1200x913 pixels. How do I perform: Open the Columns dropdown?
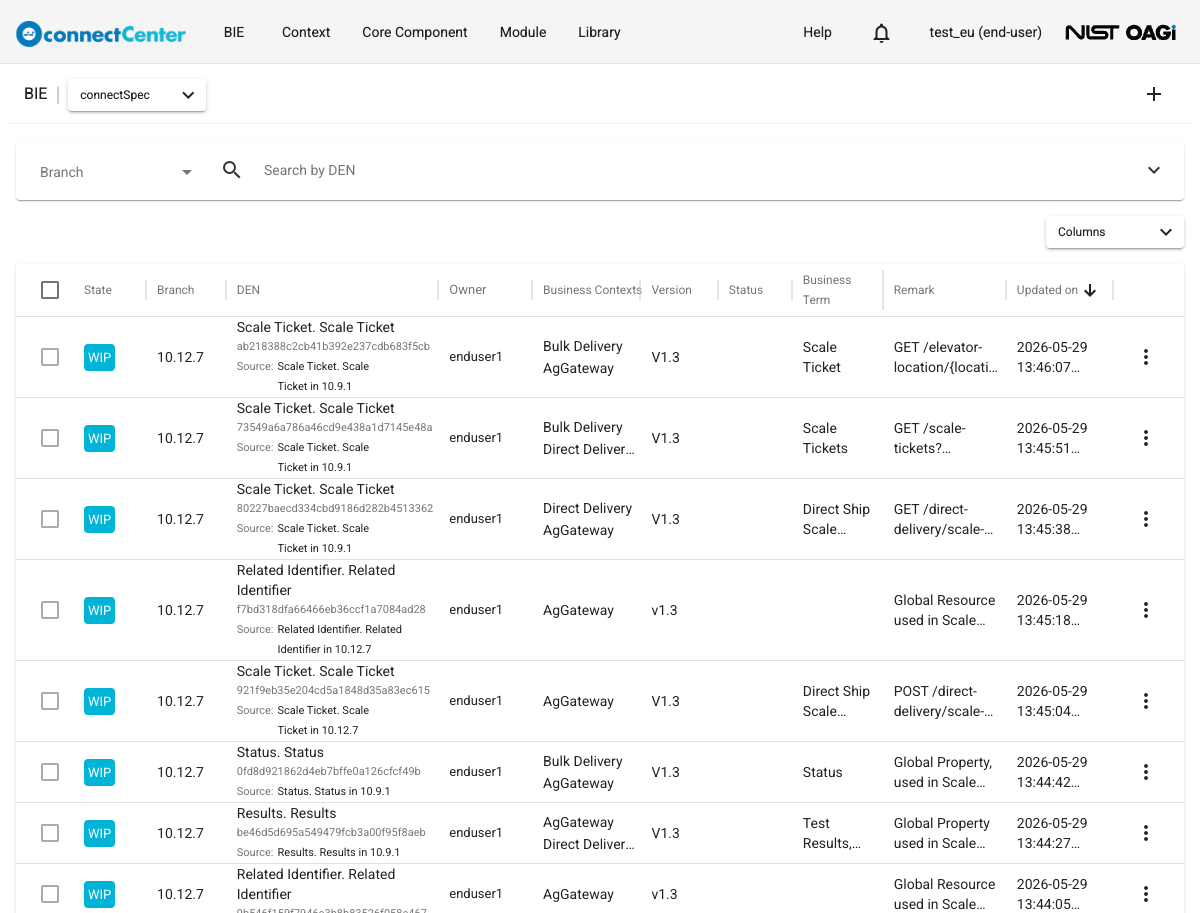coord(1115,232)
